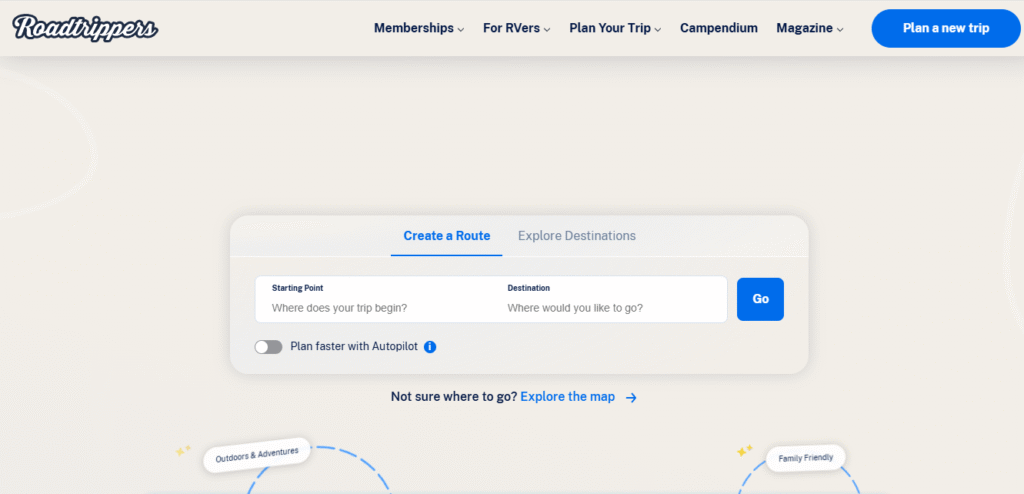Click the Destination input field

pos(612,307)
